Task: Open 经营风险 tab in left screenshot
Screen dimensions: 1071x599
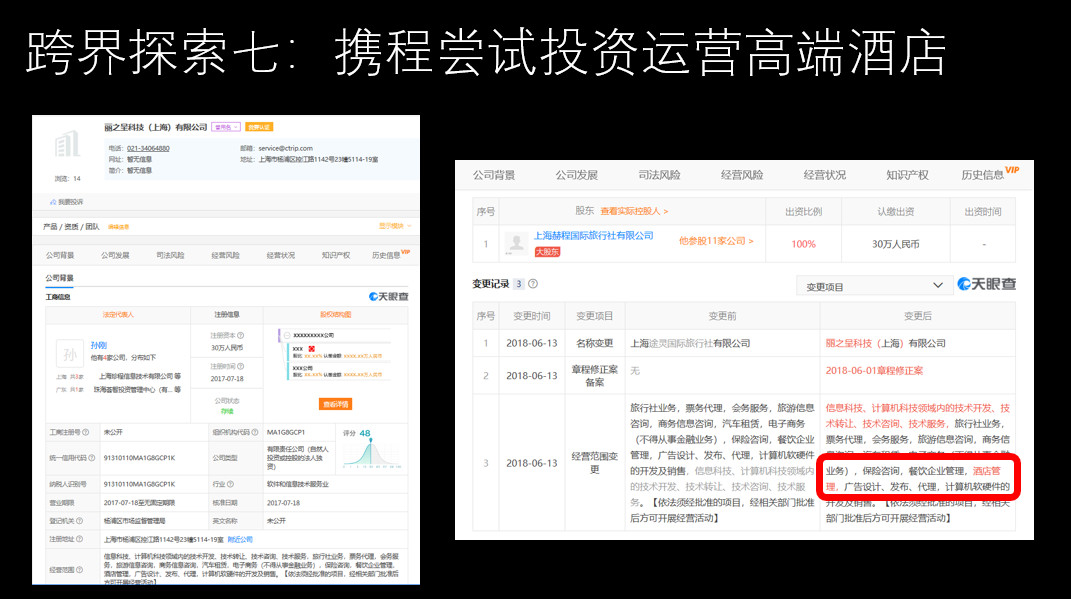Action: (x=225, y=255)
